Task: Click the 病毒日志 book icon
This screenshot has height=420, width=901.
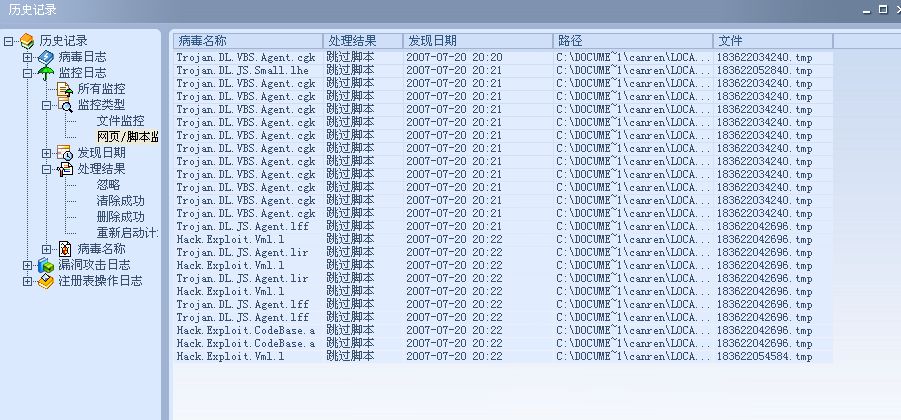Action: [45, 57]
